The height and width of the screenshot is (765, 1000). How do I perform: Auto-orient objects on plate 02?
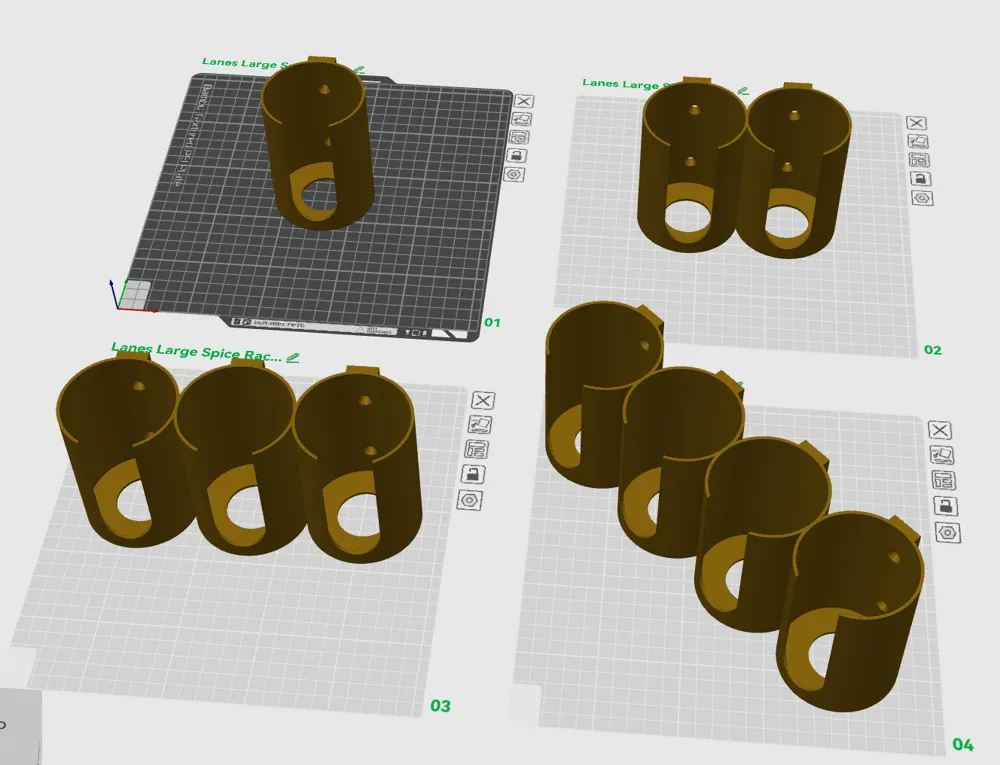click(x=918, y=141)
